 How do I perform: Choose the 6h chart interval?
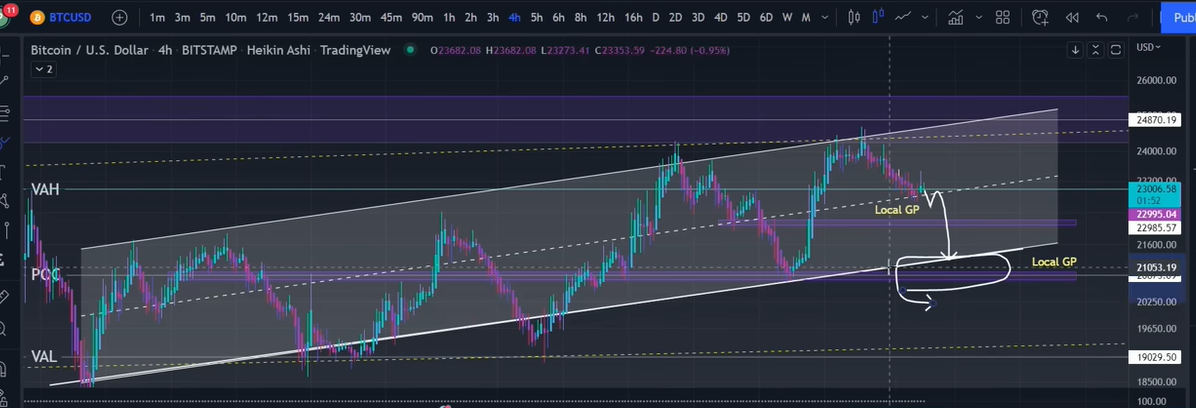559,17
